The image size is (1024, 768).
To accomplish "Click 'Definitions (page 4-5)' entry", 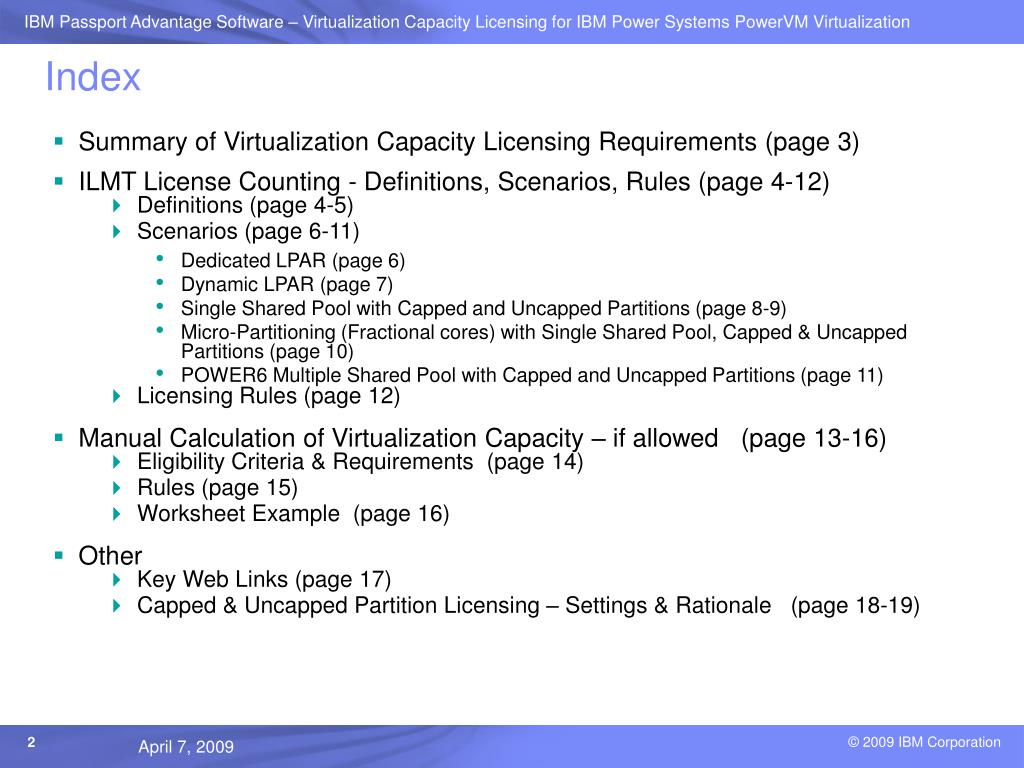I will 245,205.
